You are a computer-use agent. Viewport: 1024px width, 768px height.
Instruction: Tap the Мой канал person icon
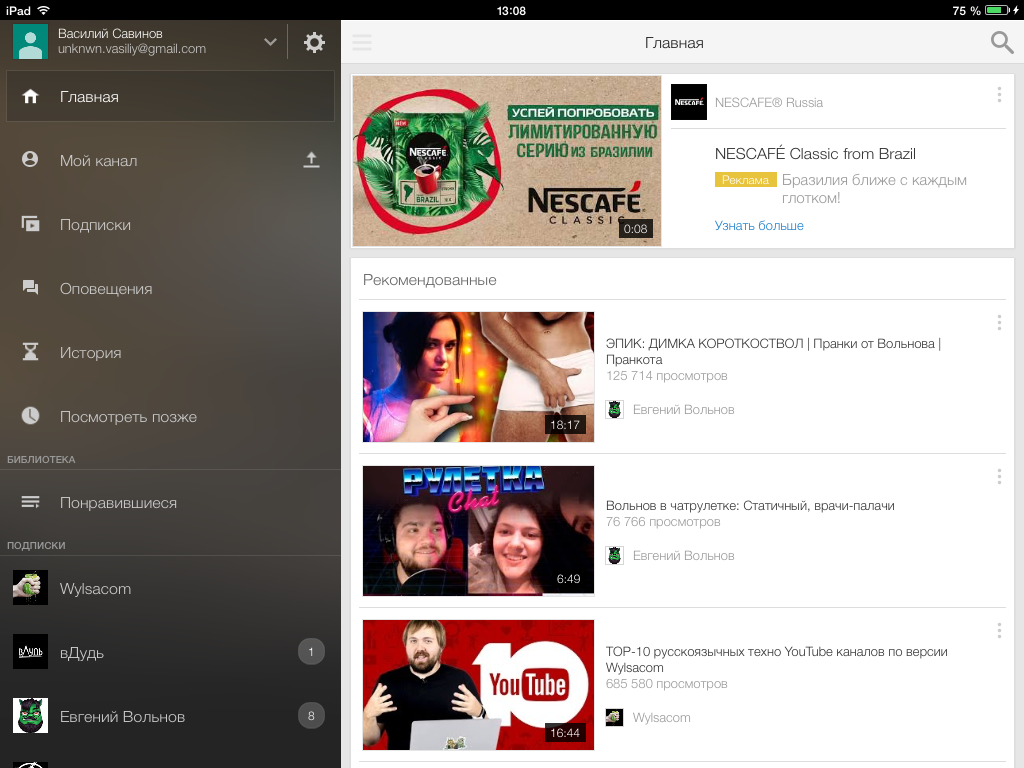coord(30,159)
